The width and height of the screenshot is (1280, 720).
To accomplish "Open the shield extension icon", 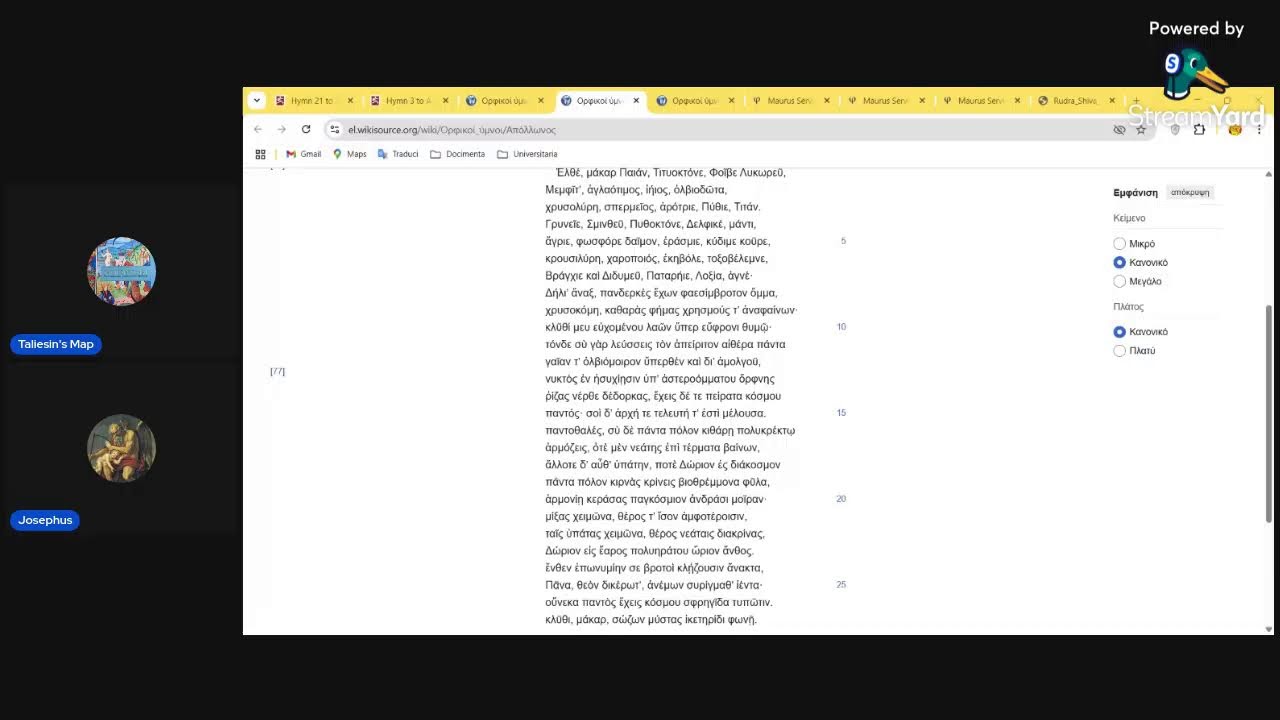I will (1175, 129).
